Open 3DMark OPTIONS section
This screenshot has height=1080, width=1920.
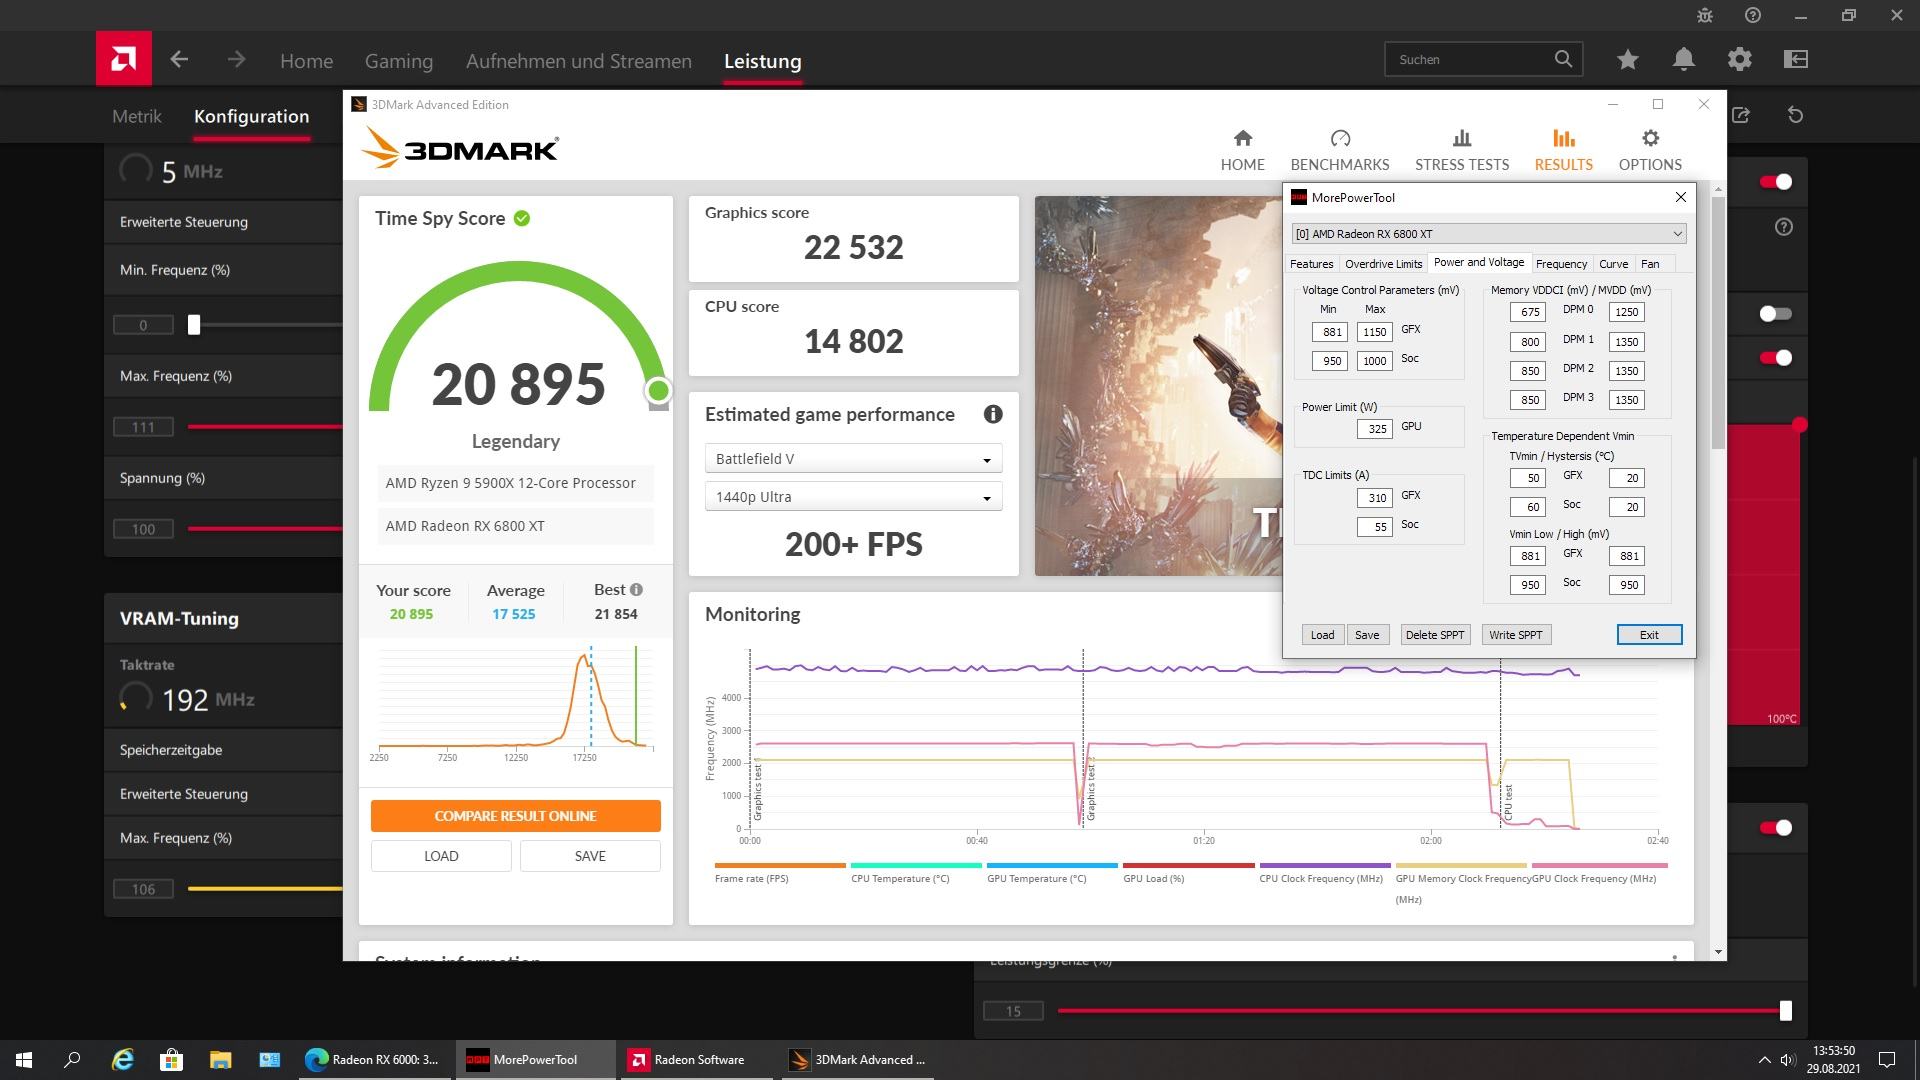click(x=1650, y=150)
